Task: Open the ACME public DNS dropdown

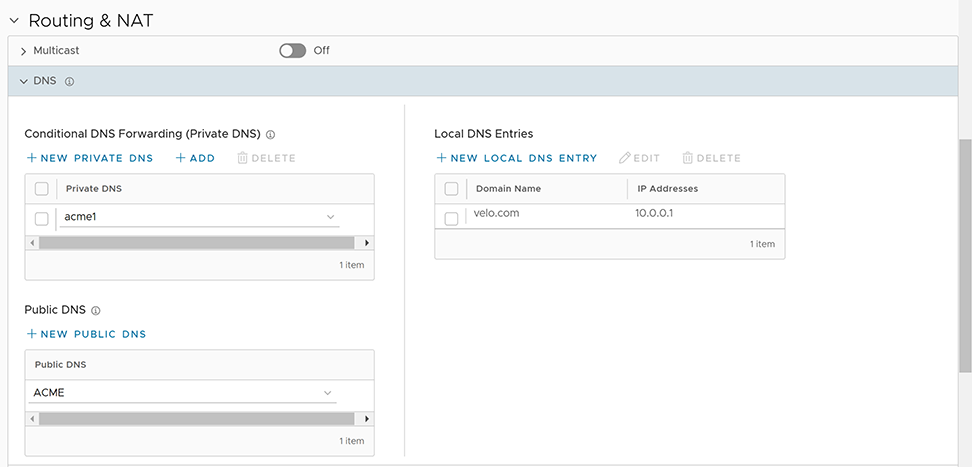Action: pos(327,393)
